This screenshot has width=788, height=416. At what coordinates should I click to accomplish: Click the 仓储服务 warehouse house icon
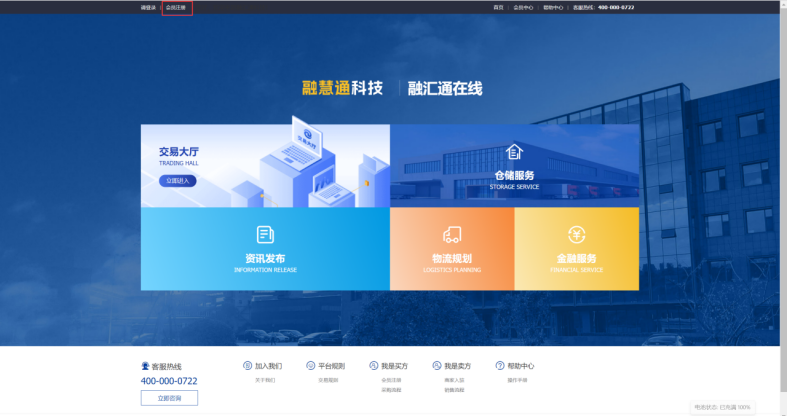click(x=514, y=151)
